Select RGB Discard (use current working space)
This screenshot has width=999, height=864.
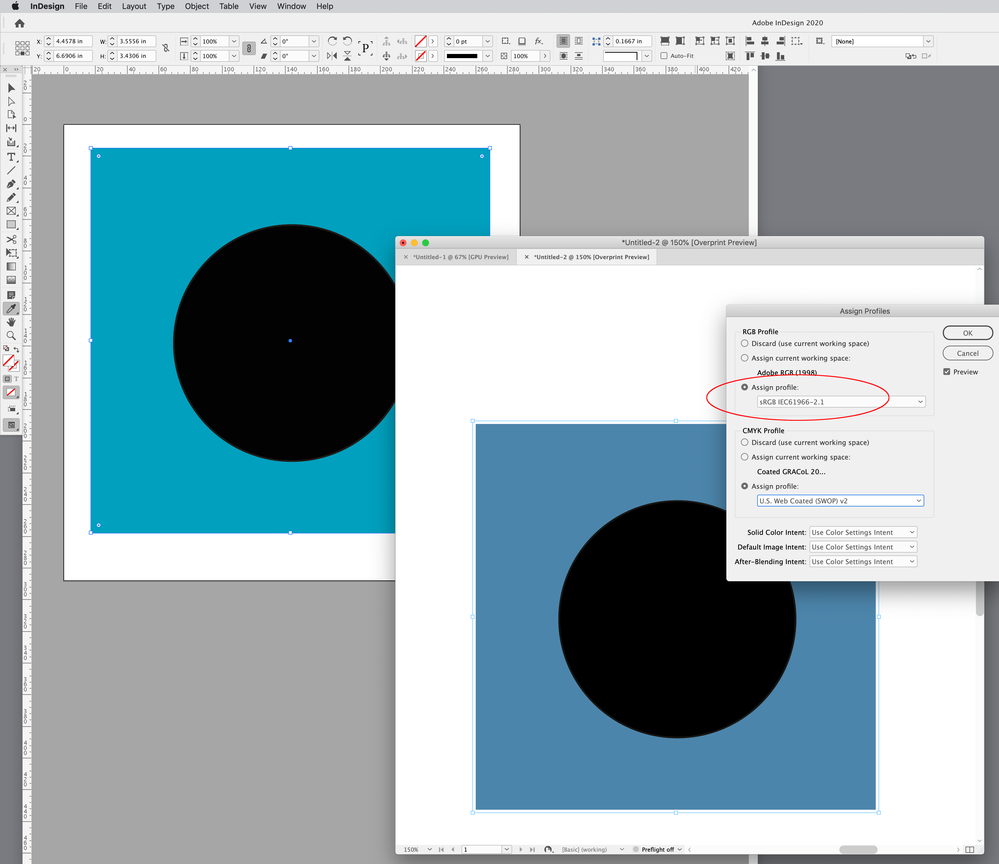[744, 343]
